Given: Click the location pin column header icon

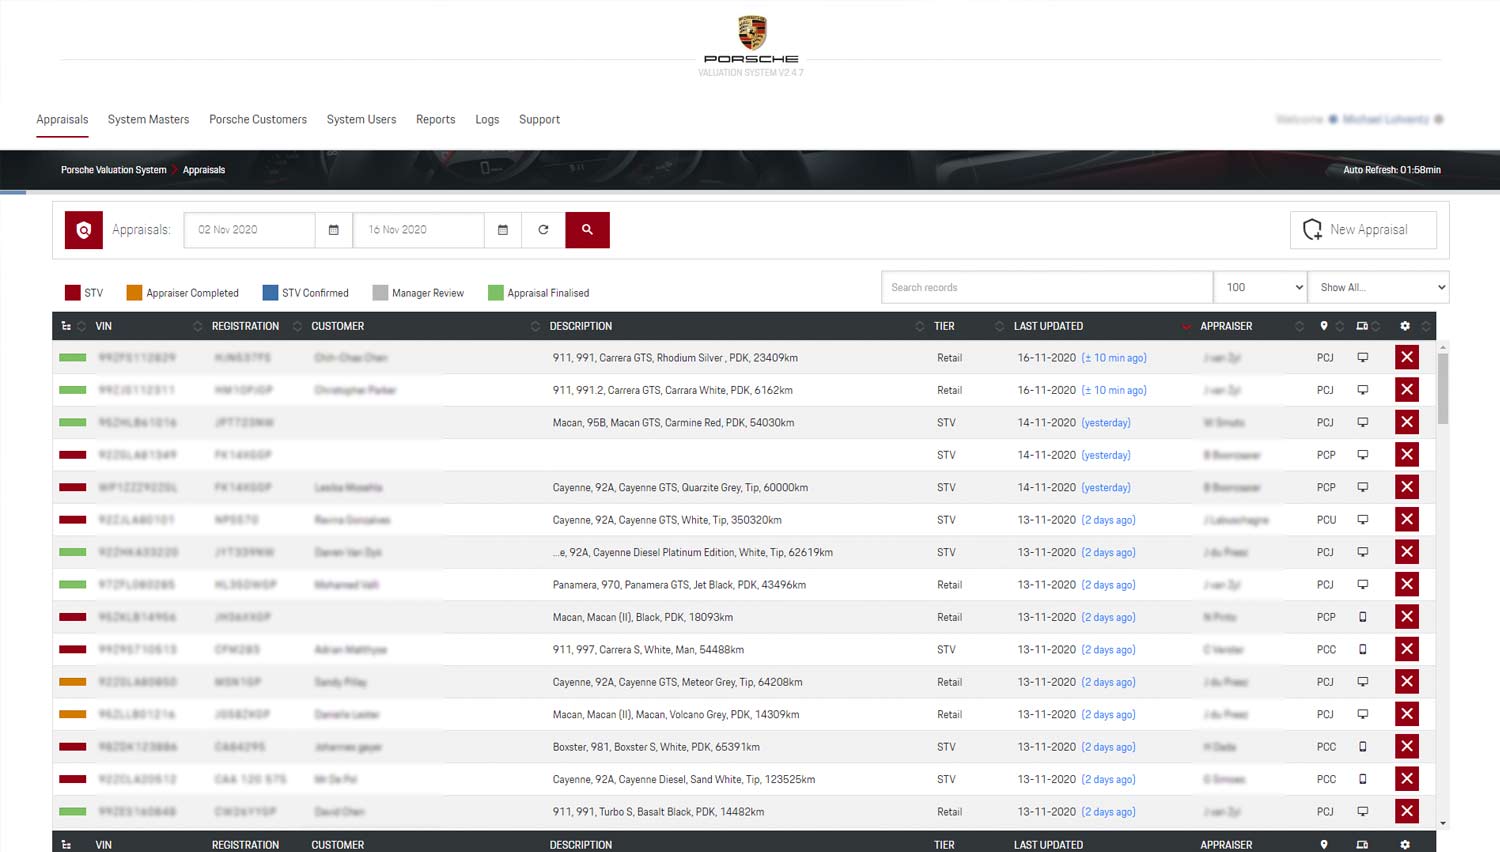Looking at the screenshot, I should click(x=1324, y=326).
